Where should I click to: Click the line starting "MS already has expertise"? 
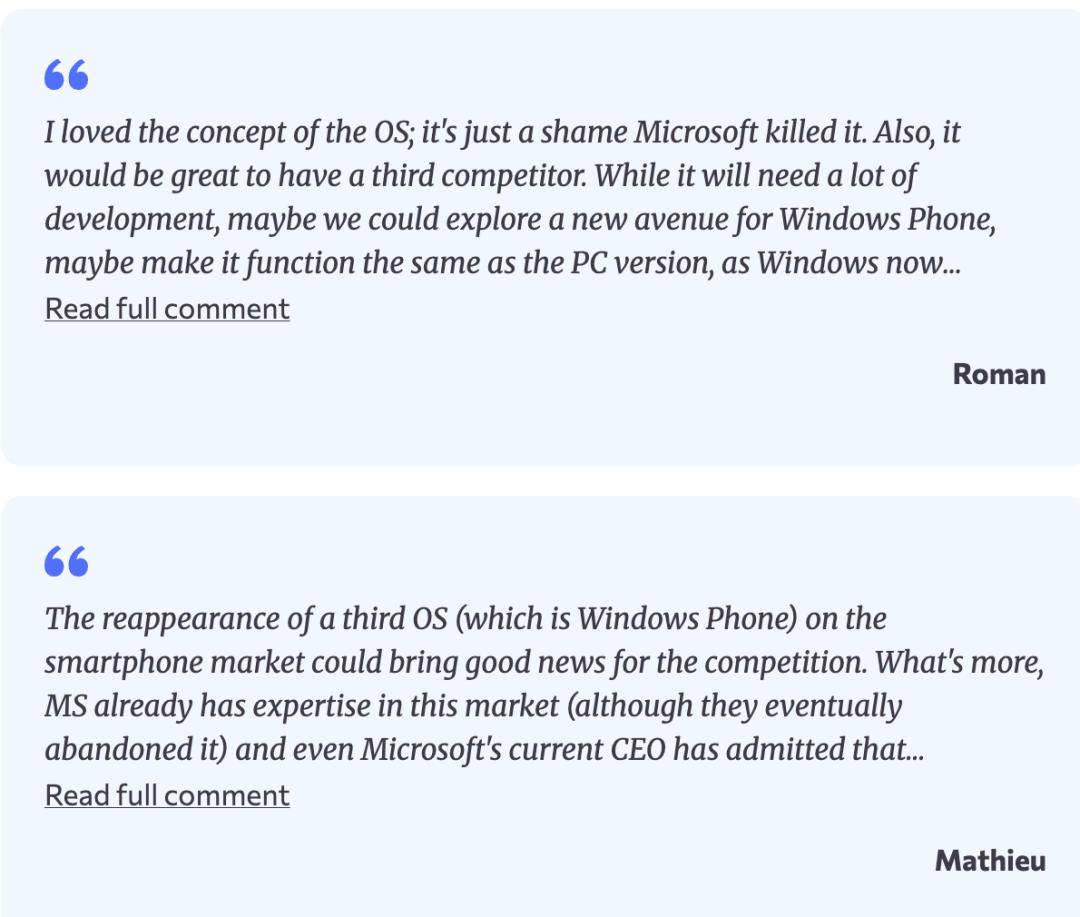pyautogui.click(x=473, y=707)
